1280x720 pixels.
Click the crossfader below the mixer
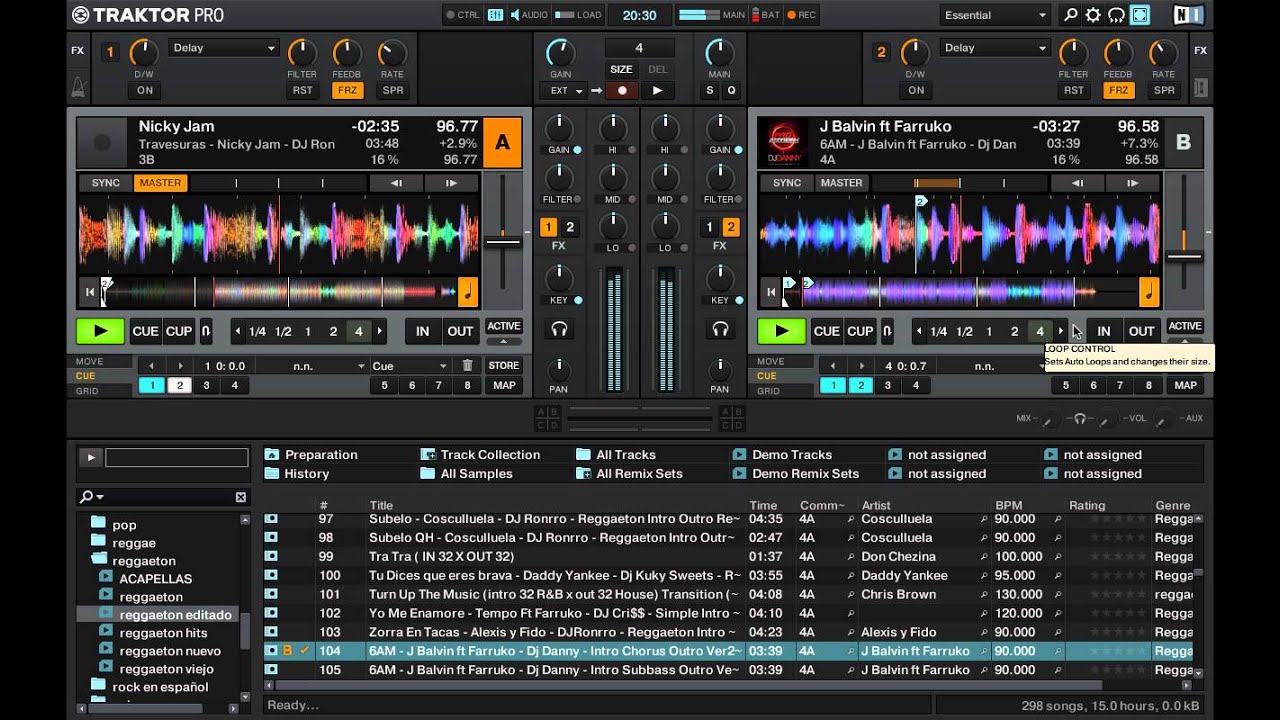coord(640,418)
